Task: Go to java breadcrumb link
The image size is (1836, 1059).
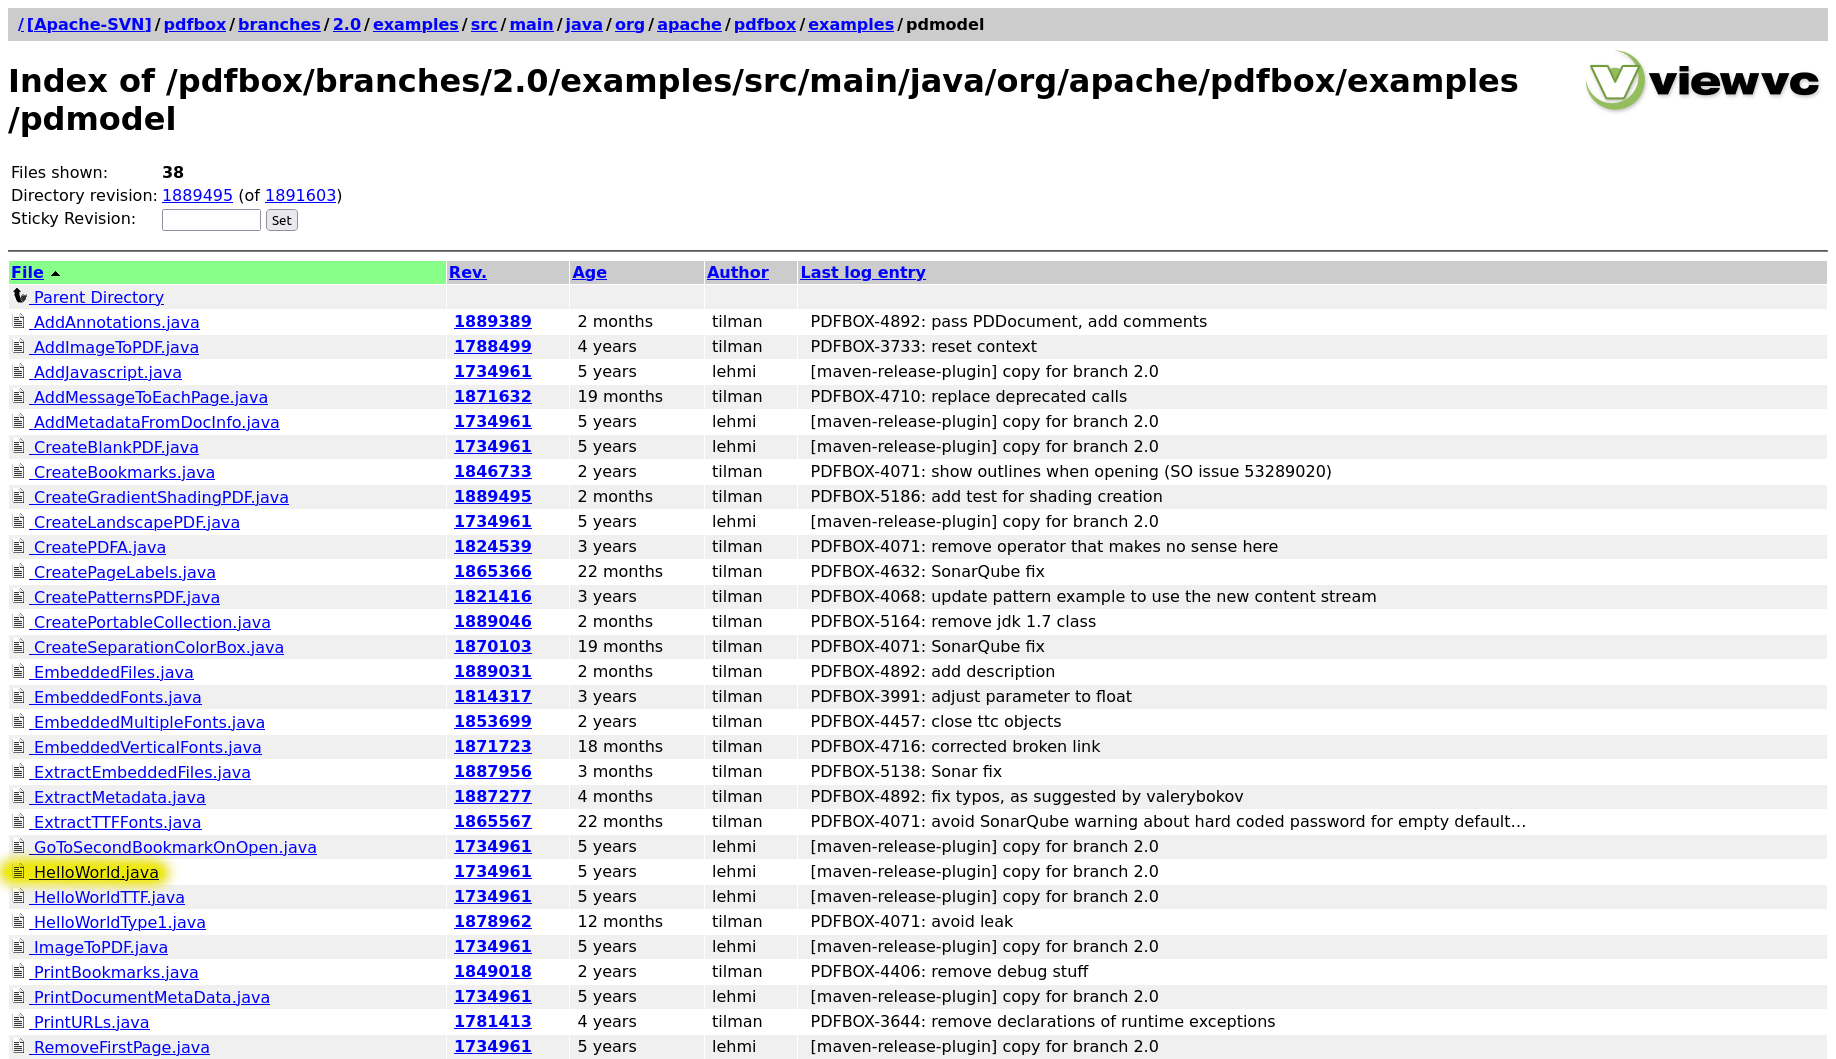Action: click(x=583, y=24)
